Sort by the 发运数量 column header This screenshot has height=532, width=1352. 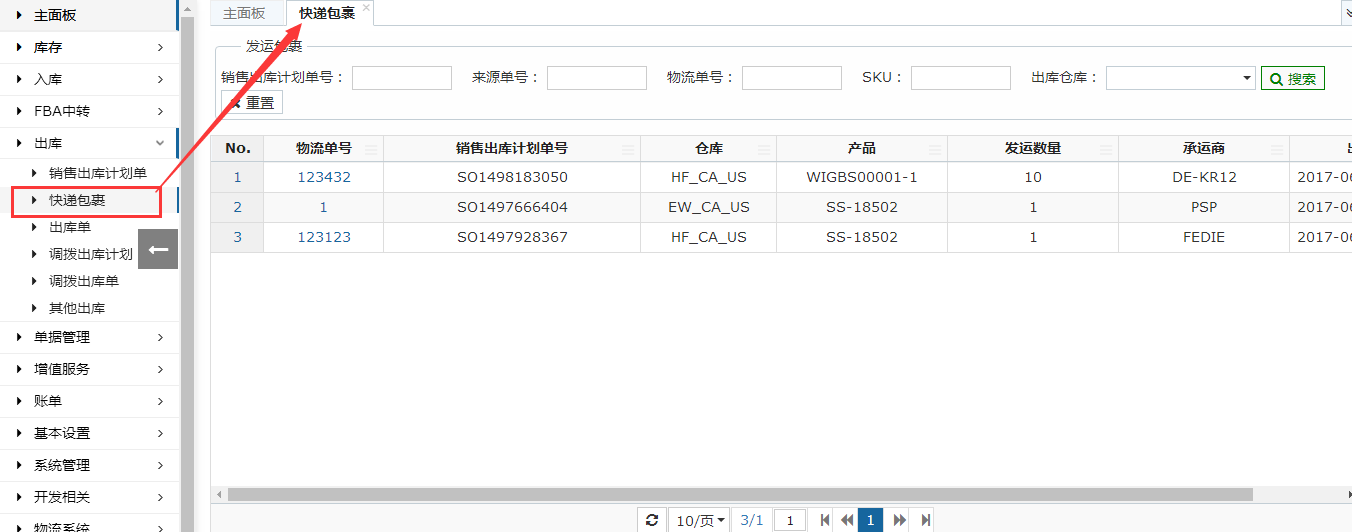(x=1033, y=148)
